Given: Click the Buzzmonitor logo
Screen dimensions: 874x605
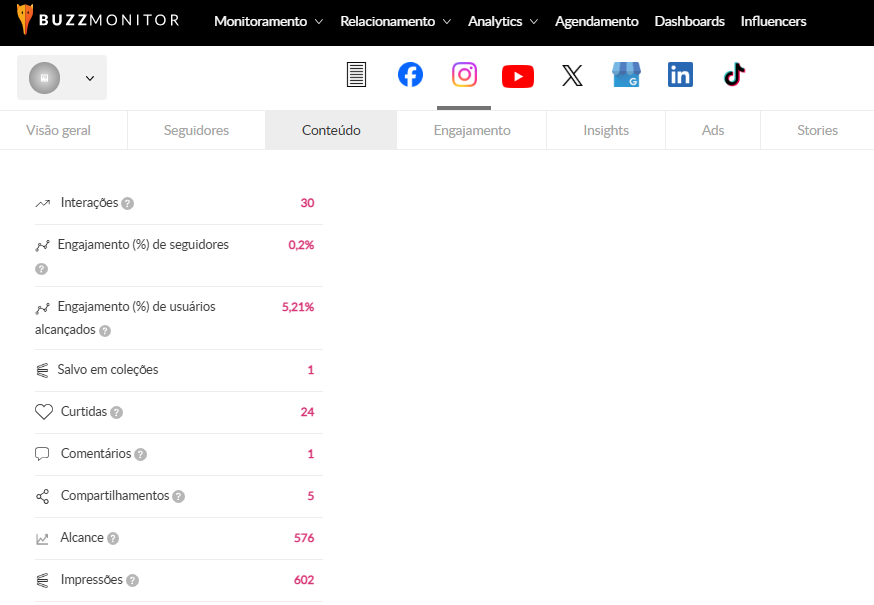Looking at the screenshot, I should point(98,20).
